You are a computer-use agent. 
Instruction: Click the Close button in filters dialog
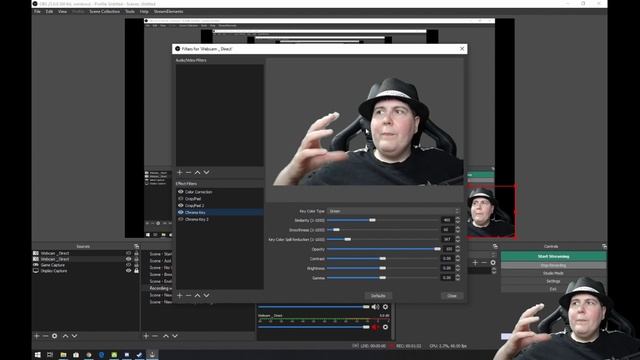[452, 296]
